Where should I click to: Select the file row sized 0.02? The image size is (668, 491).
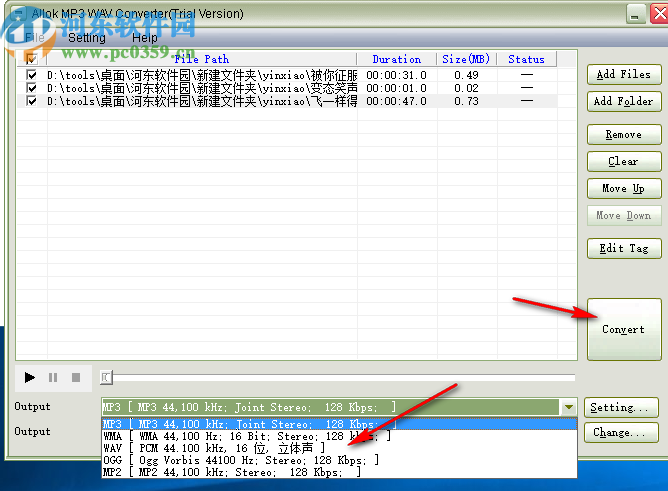(x=287, y=88)
